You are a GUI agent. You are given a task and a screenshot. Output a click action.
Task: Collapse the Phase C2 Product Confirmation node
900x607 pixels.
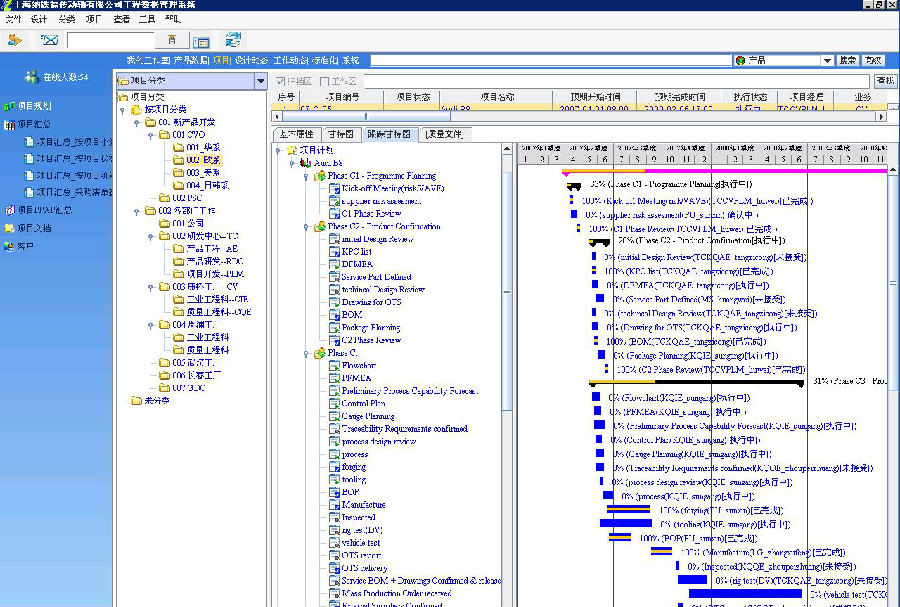pos(306,227)
